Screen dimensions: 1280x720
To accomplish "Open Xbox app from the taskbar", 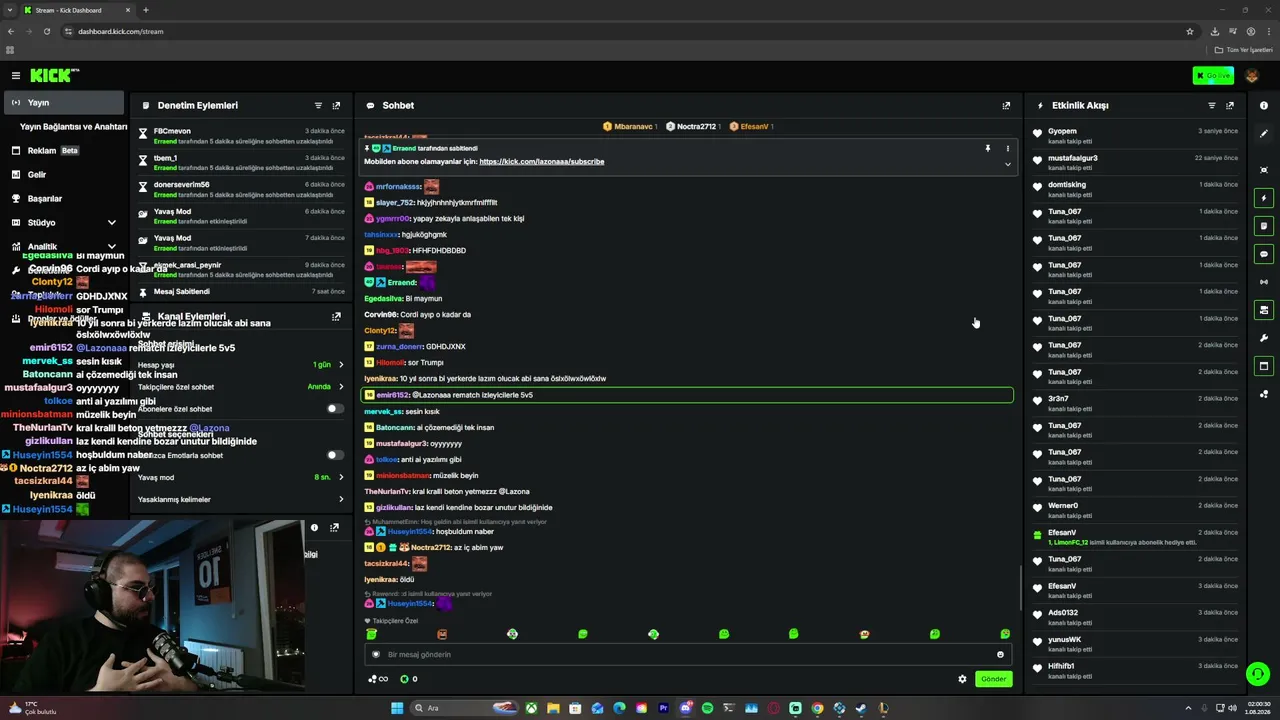I will coord(531,708).
